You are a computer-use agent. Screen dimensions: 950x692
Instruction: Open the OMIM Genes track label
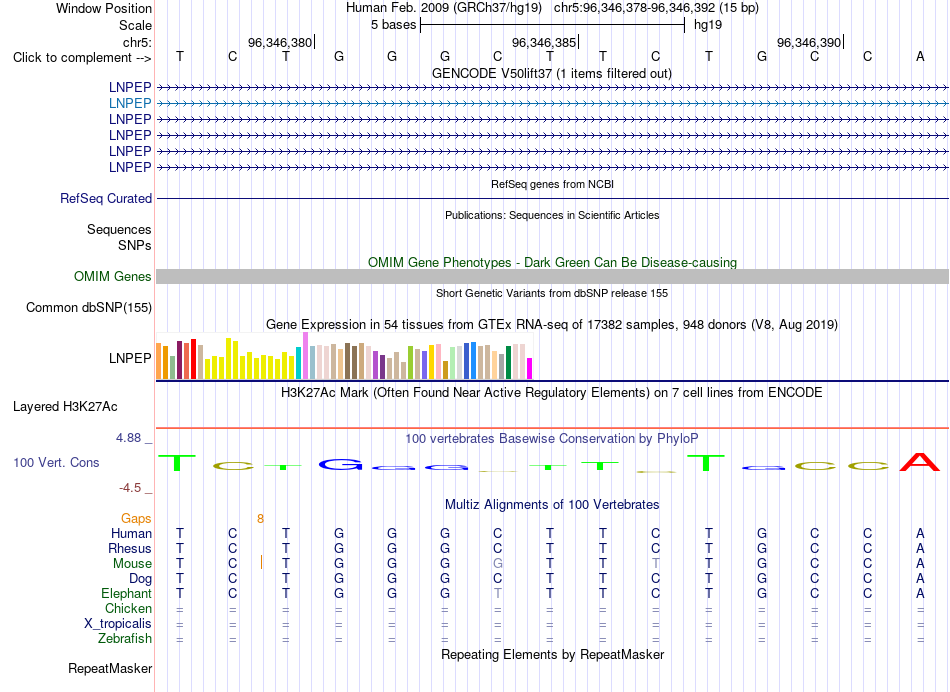pos(113,276)
